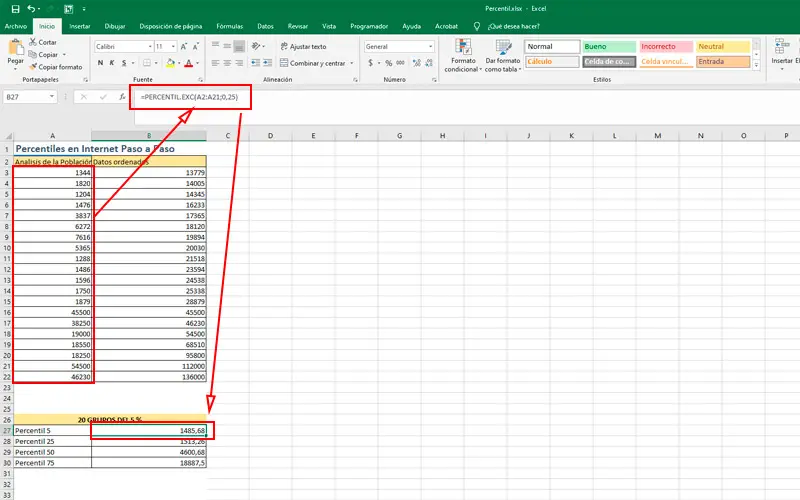Switch to the Fórmulas ribbon tab
The height and width of the screenshot is (500, 800).
pyautogui.click(x=229, y=25)
